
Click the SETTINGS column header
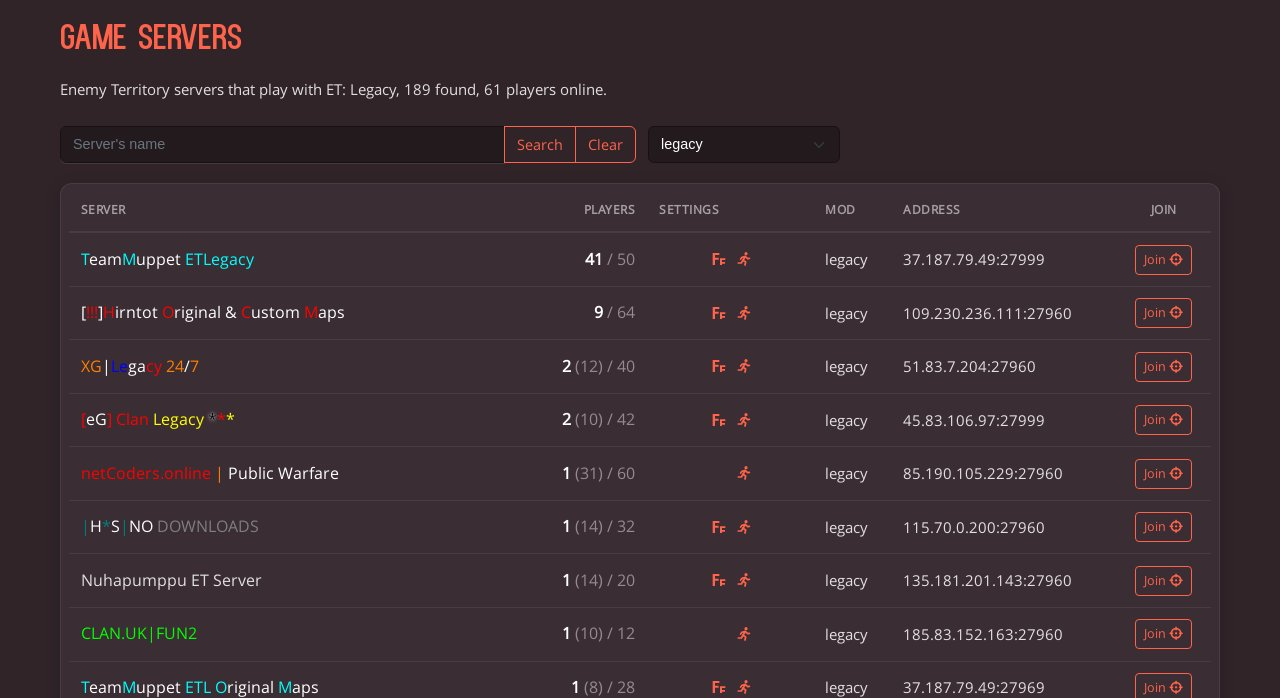[689, 210]
